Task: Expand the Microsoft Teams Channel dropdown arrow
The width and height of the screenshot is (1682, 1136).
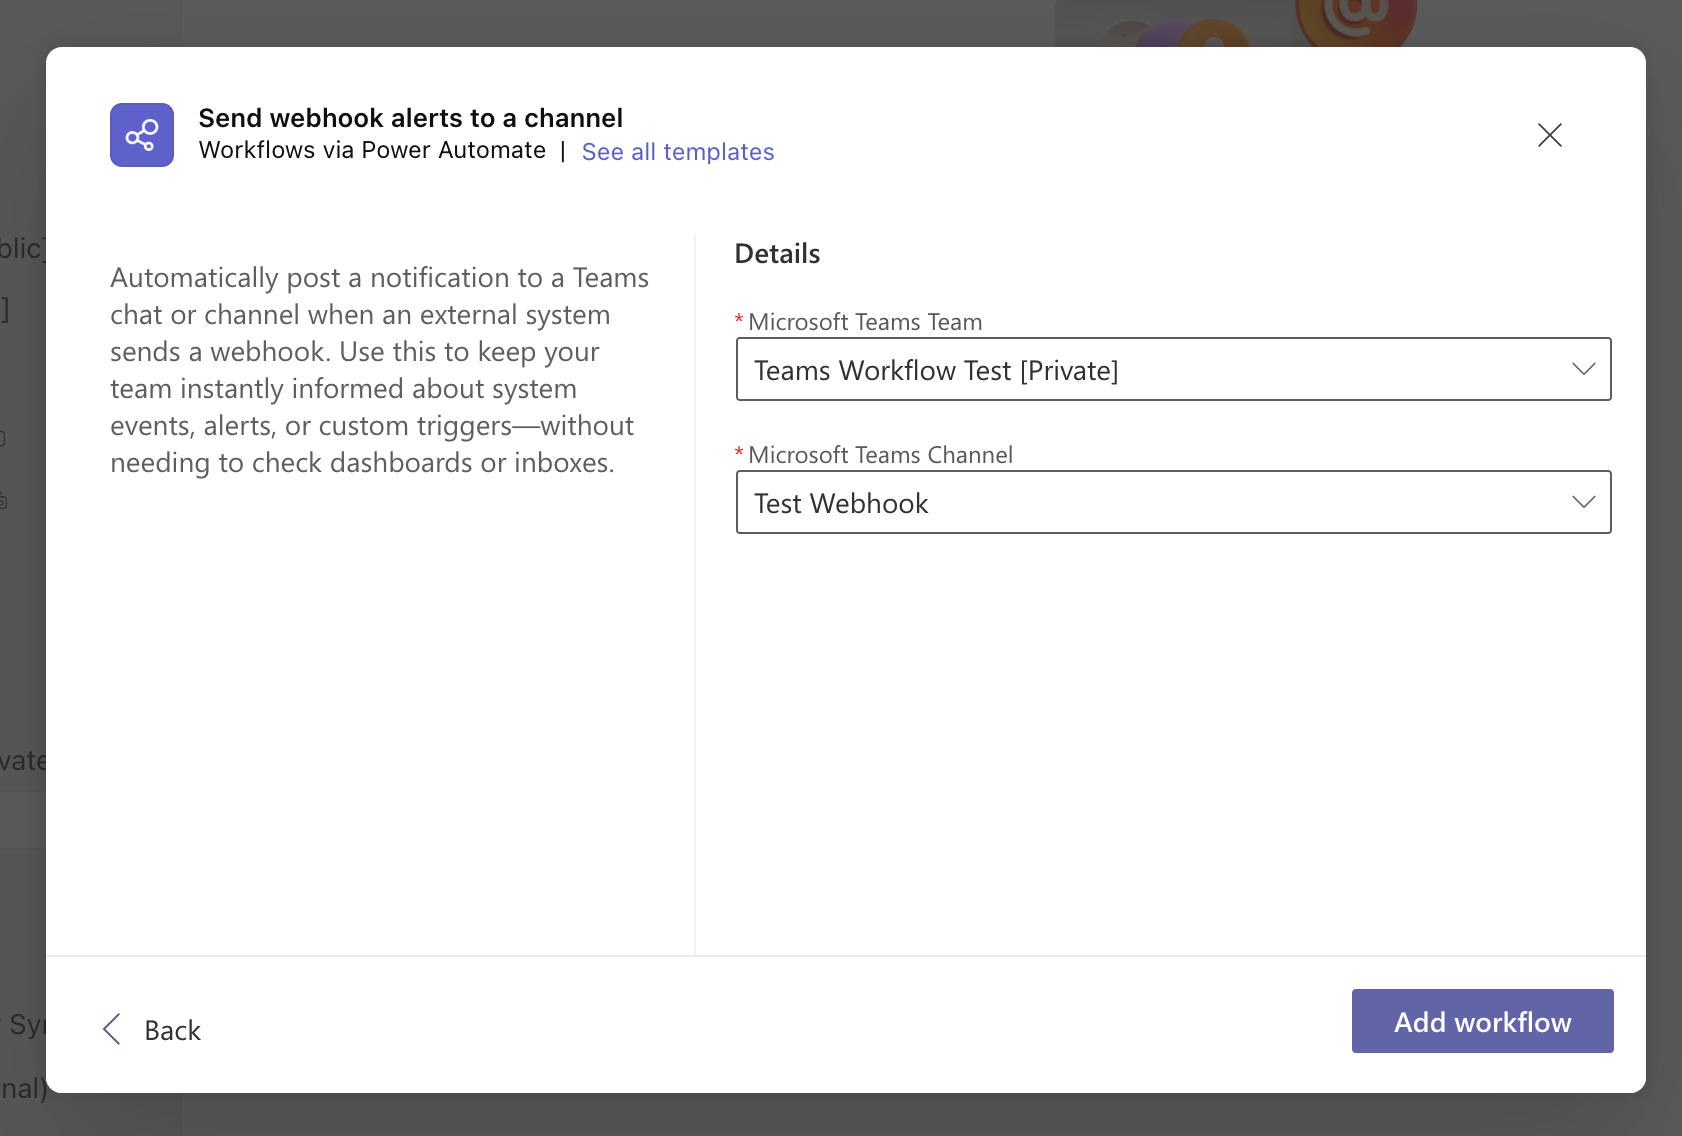Action: [1583, 502]
